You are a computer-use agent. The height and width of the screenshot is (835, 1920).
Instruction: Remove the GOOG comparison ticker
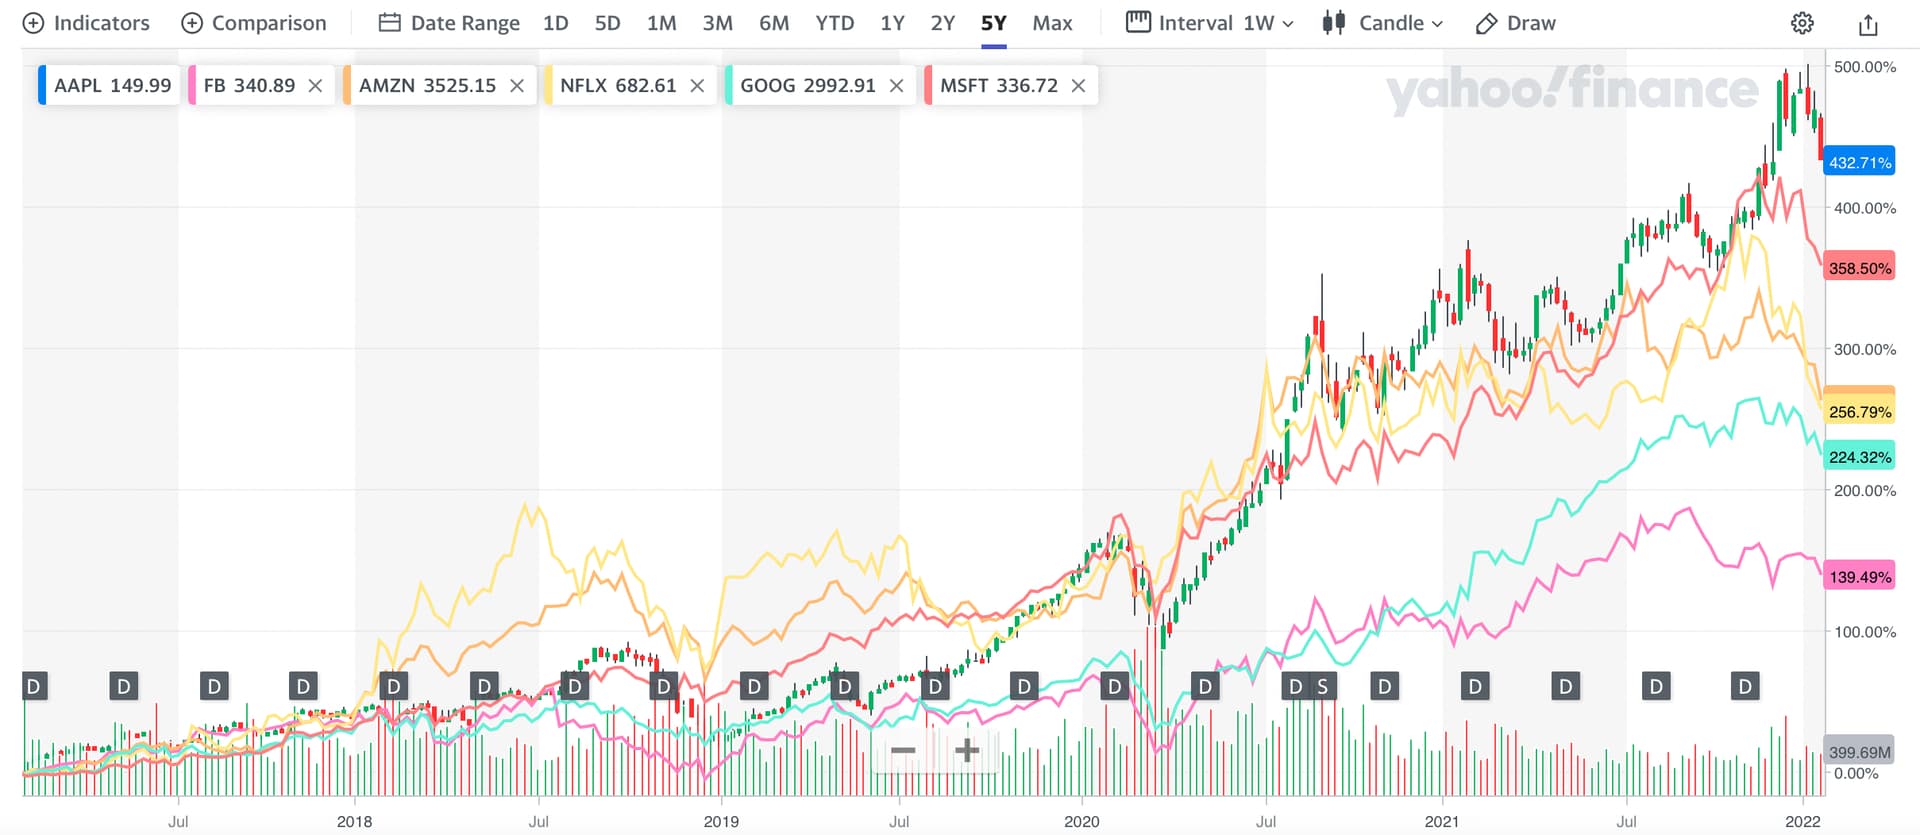tap(896, 86)
